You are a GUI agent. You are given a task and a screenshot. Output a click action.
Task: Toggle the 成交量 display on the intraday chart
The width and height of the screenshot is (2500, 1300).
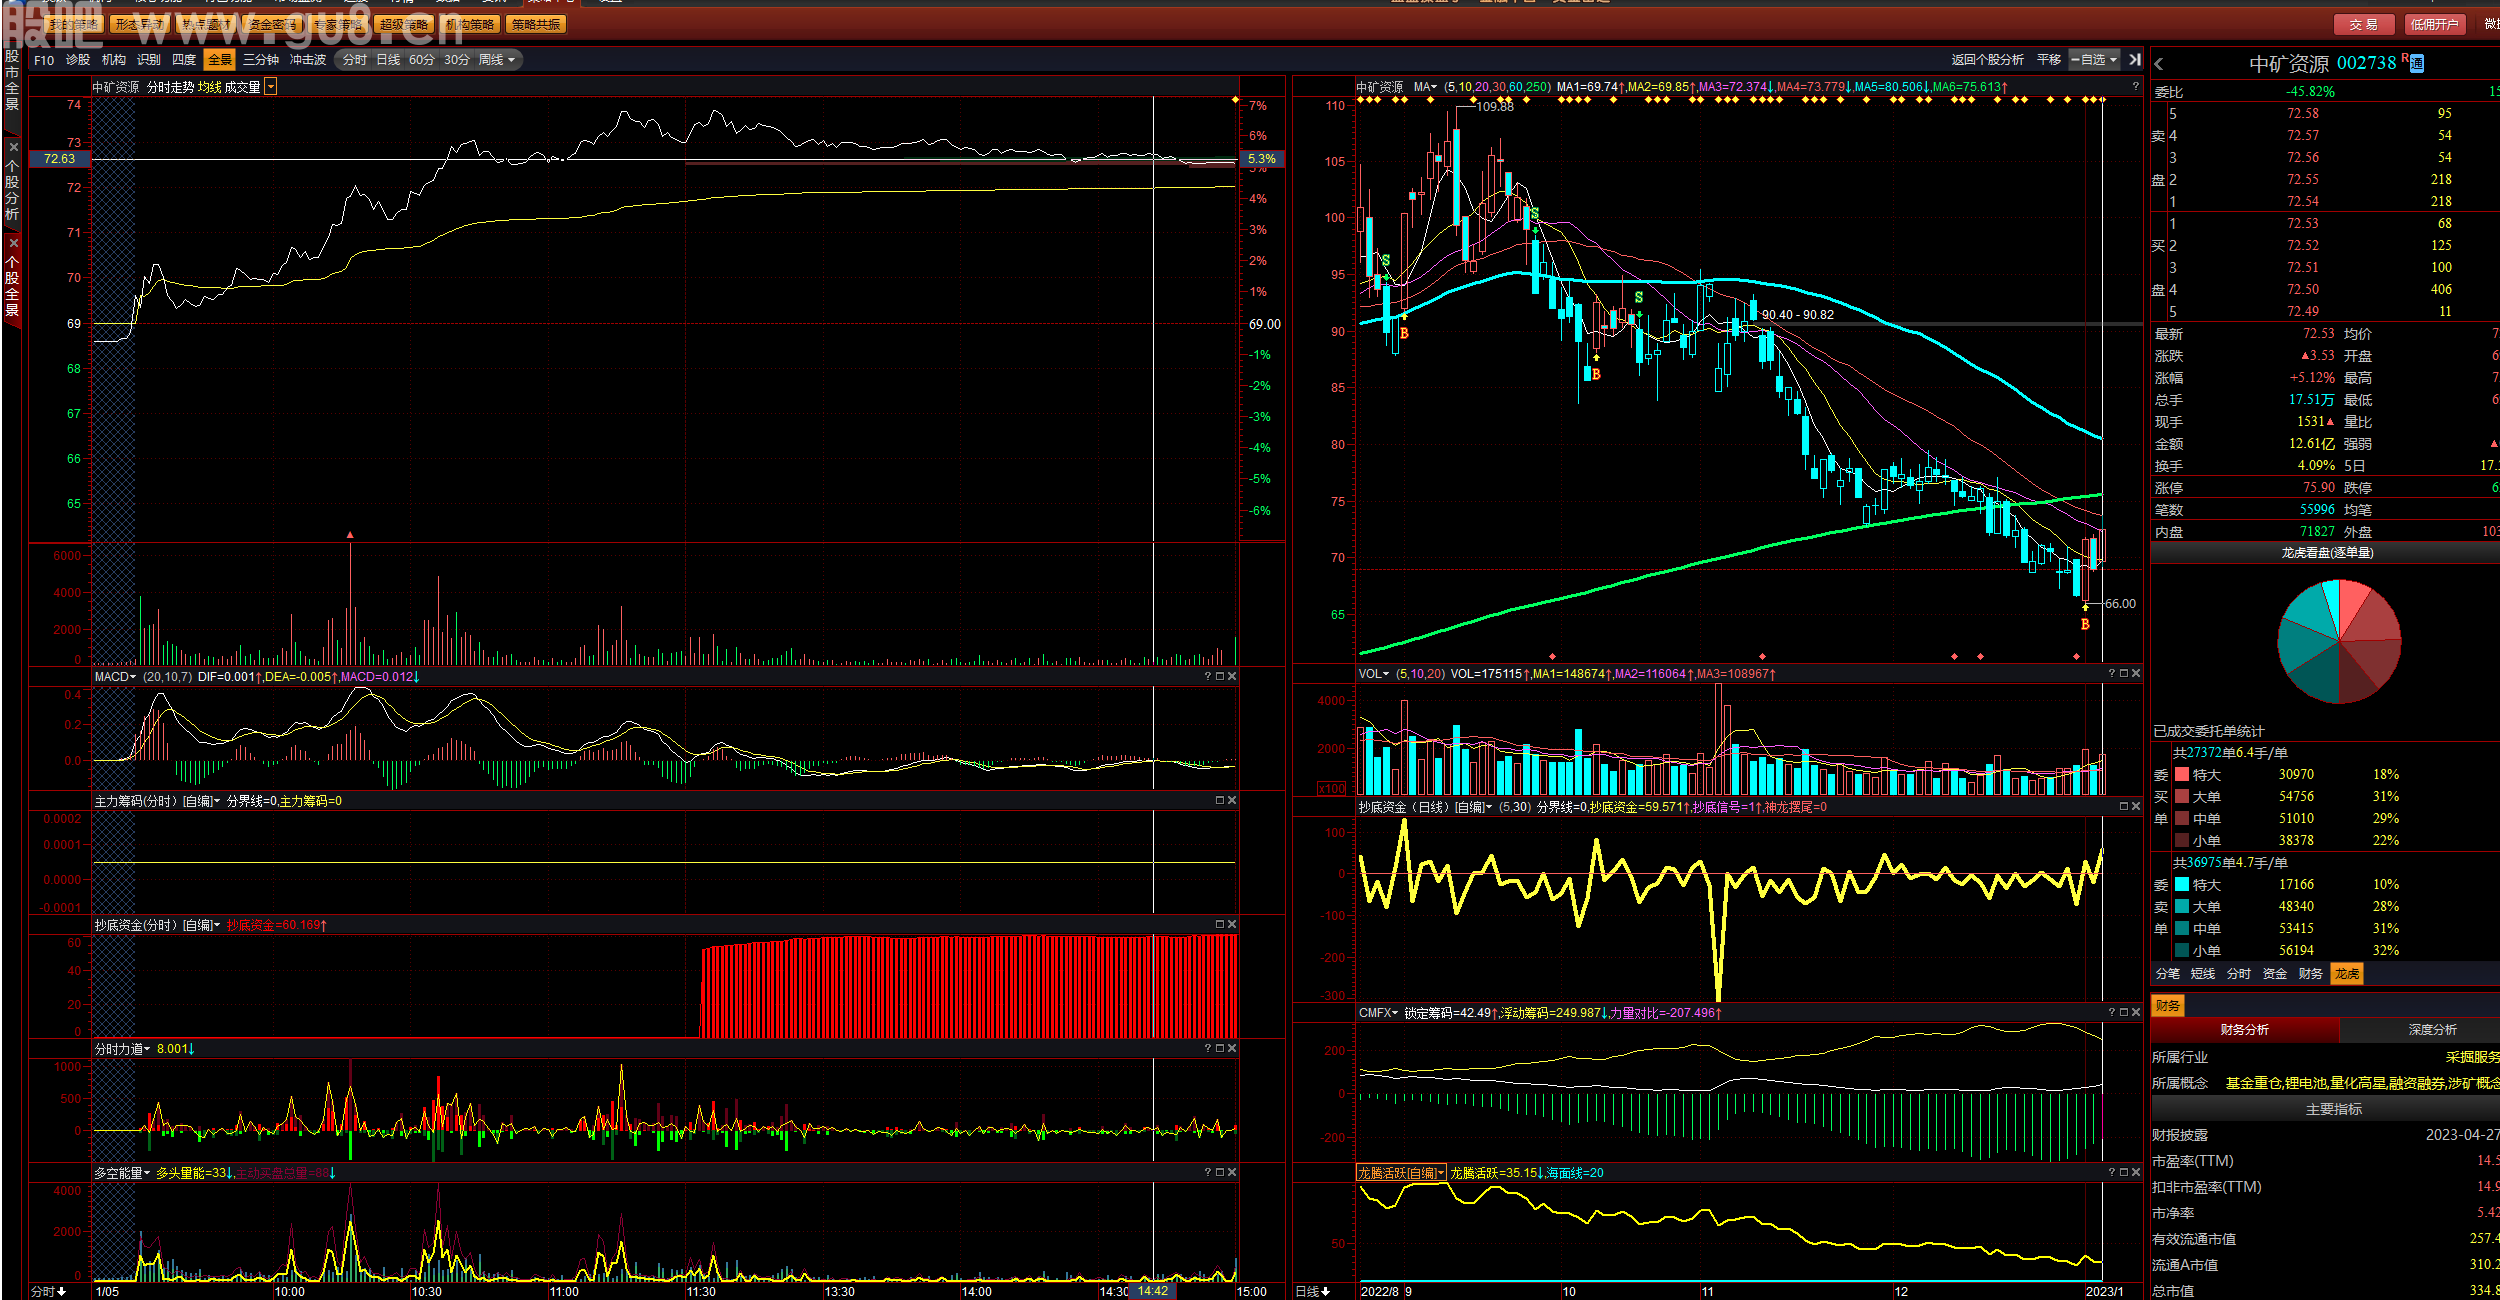pos(242,88)
